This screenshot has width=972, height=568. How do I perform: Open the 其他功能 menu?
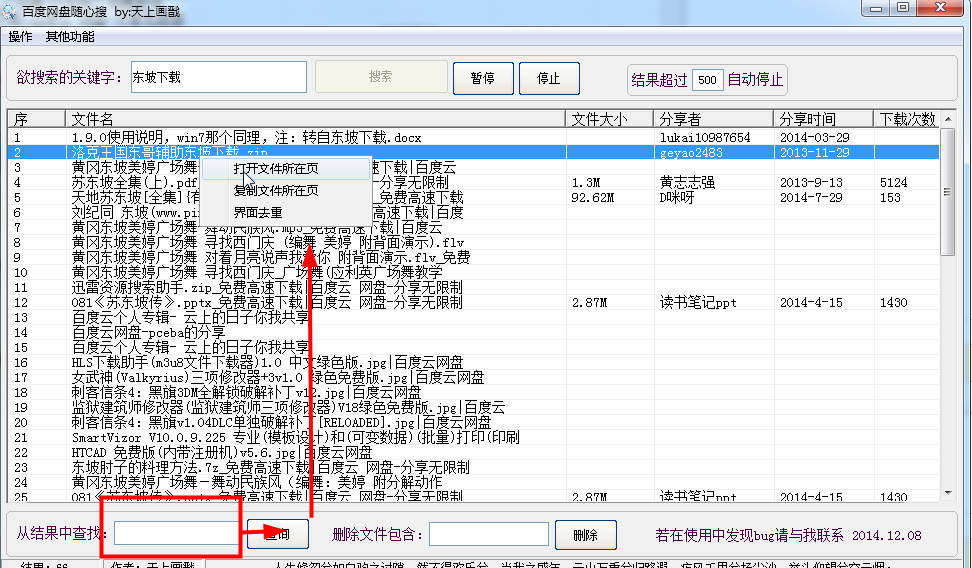click(70, 37)
